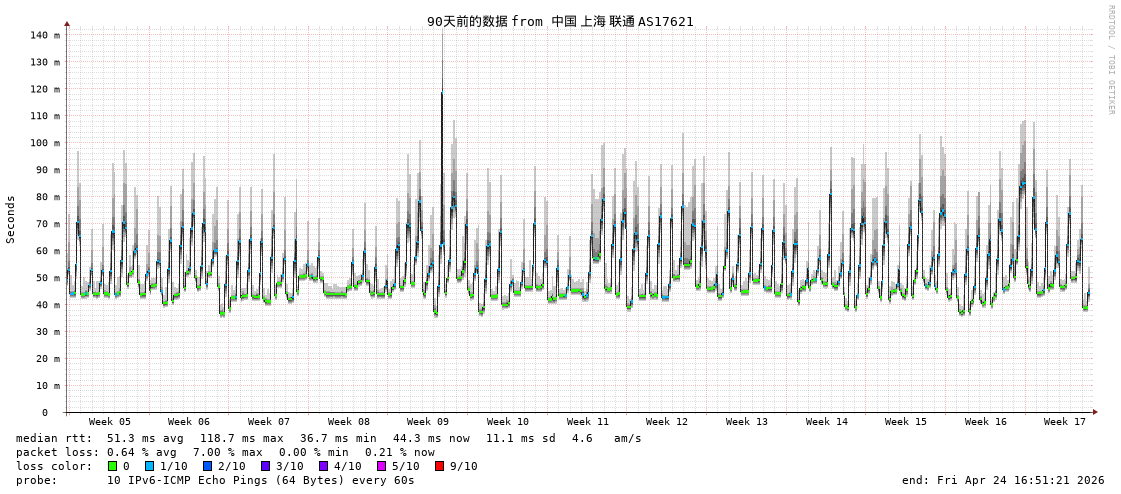Select the Week 09 axis label

[428, 422]
